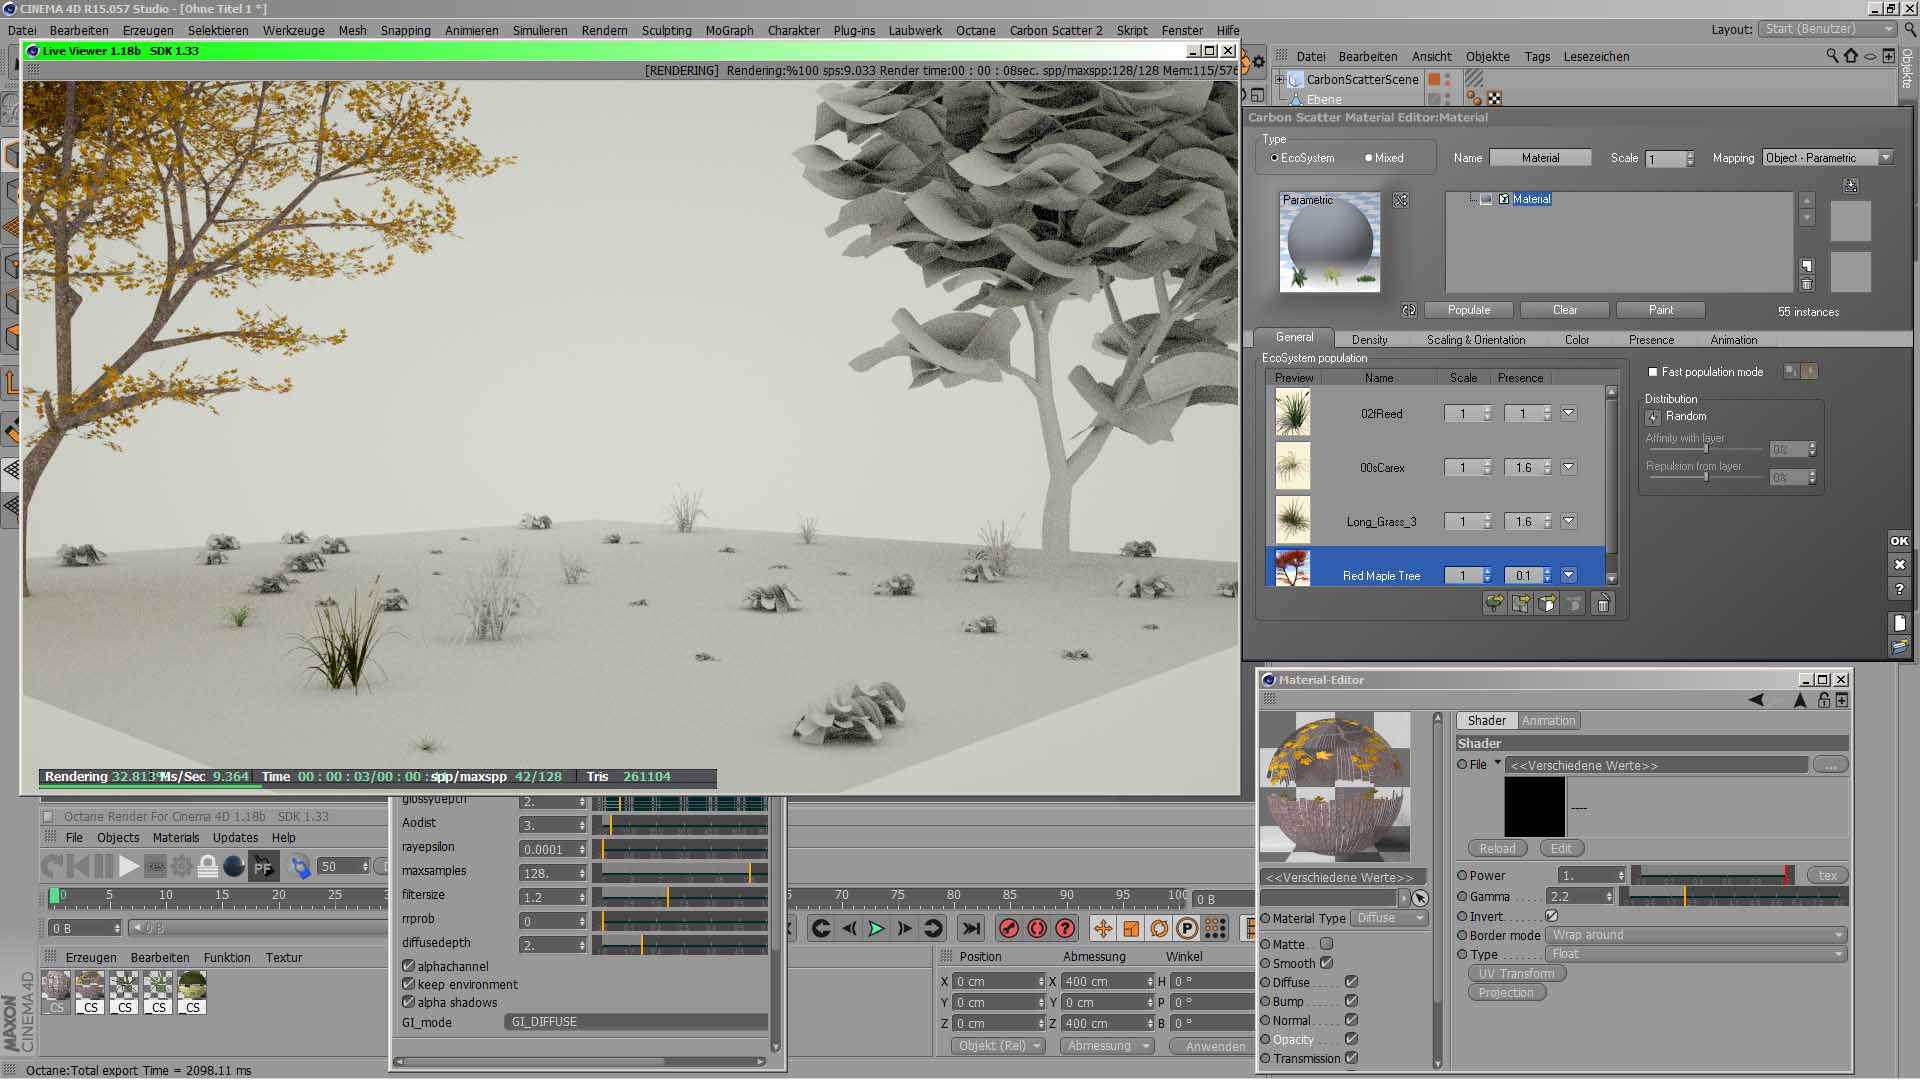Toggle the alphachannel checkbox
The height and width of the screenshot is (1080, 1920).
[408, 966]
